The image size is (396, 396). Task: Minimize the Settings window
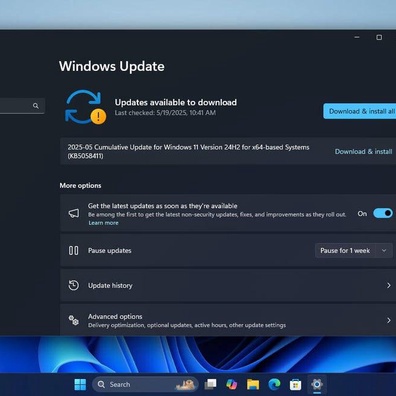[357, 37]
